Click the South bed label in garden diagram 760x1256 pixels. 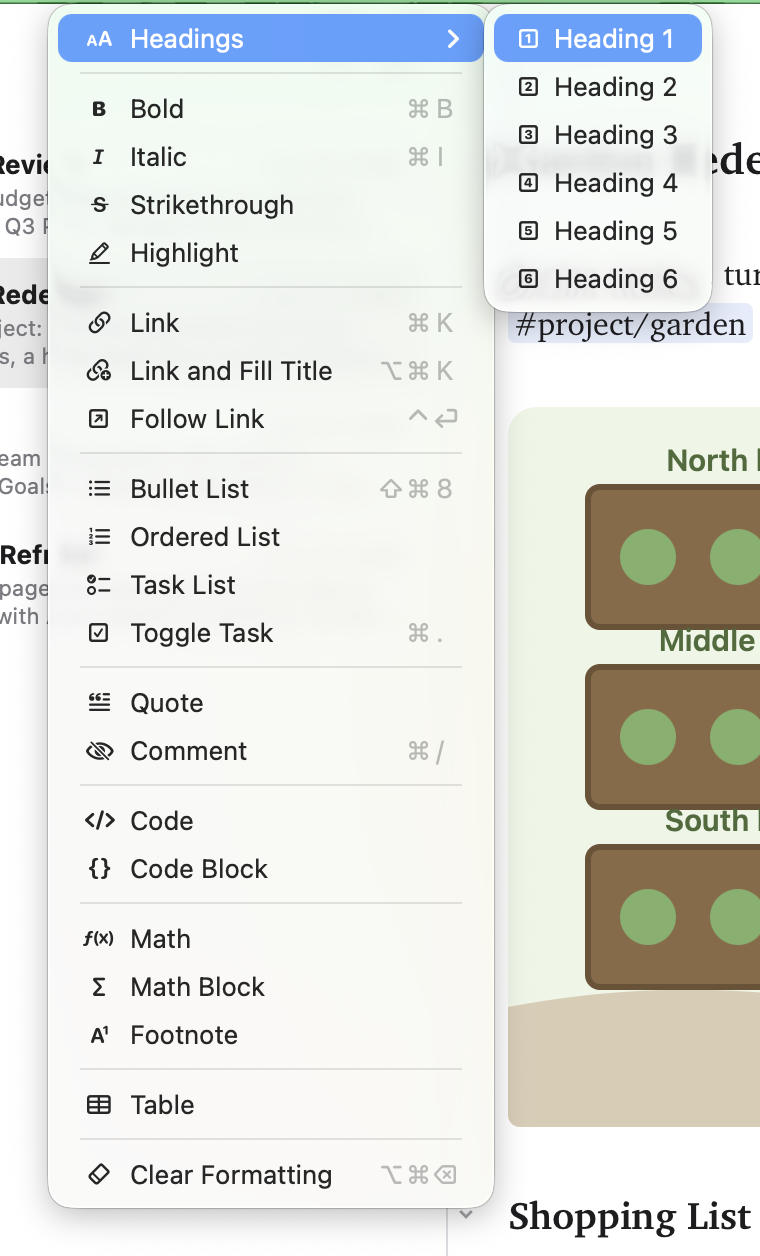pos(712,821)
